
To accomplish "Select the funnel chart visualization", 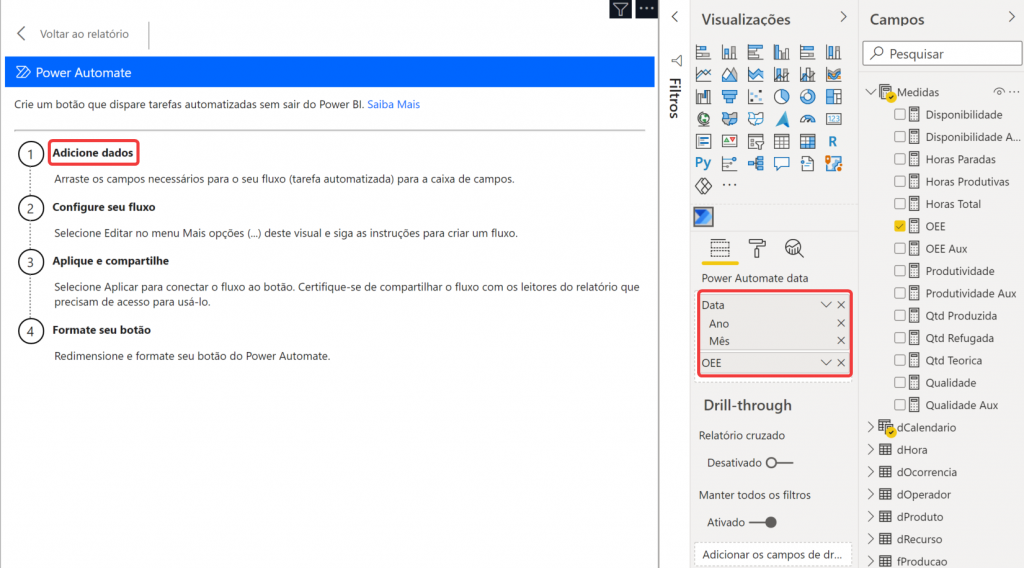I will 729,97.
